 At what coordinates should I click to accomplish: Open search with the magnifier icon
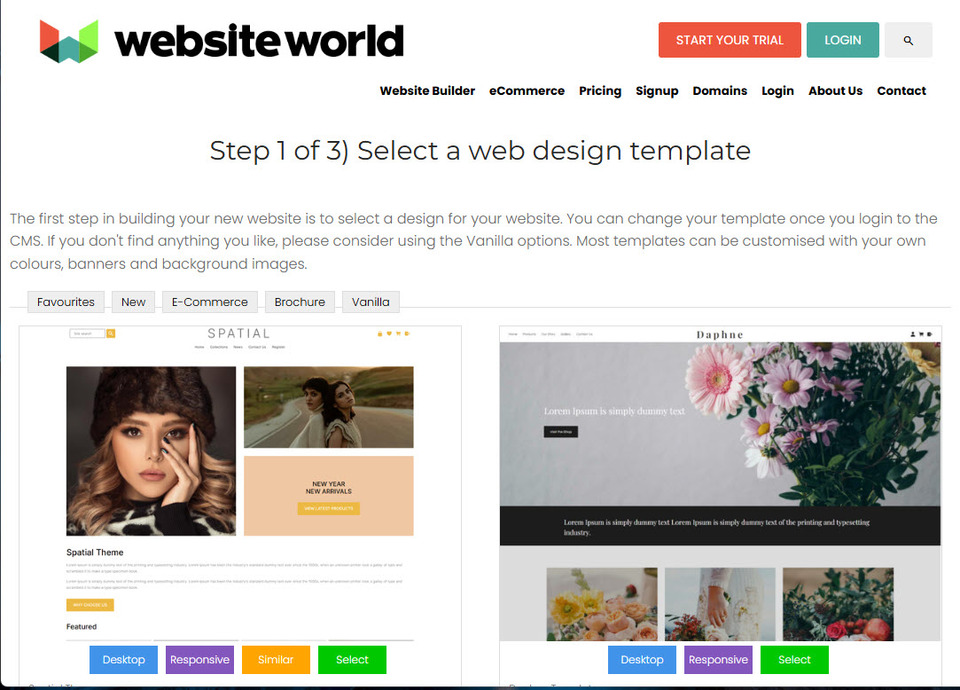908,40
